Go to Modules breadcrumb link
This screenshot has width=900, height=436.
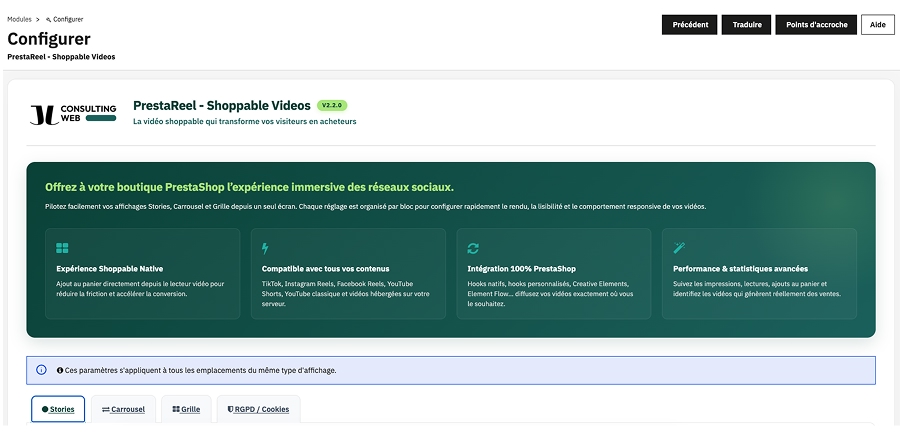click(20, 20)
